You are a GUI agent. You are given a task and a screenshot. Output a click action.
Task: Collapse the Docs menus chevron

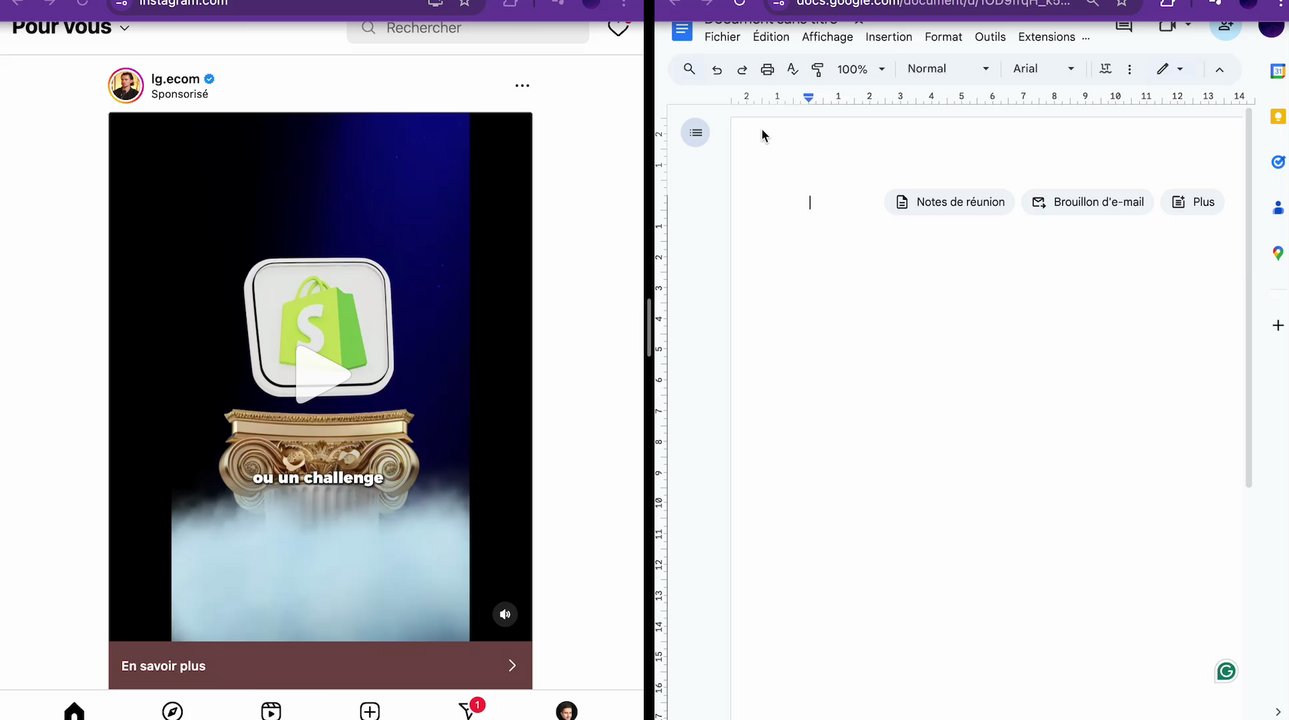[x=1219, y=69]
